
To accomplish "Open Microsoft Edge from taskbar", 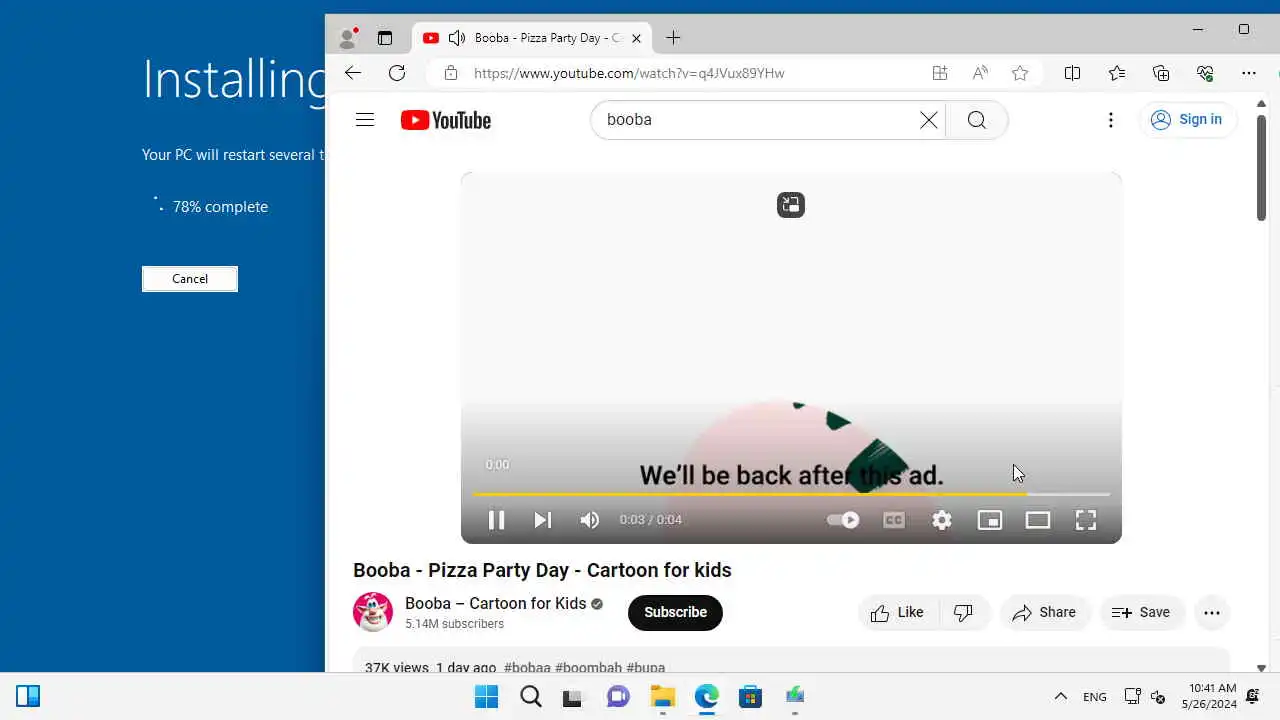I will point(707,696).
